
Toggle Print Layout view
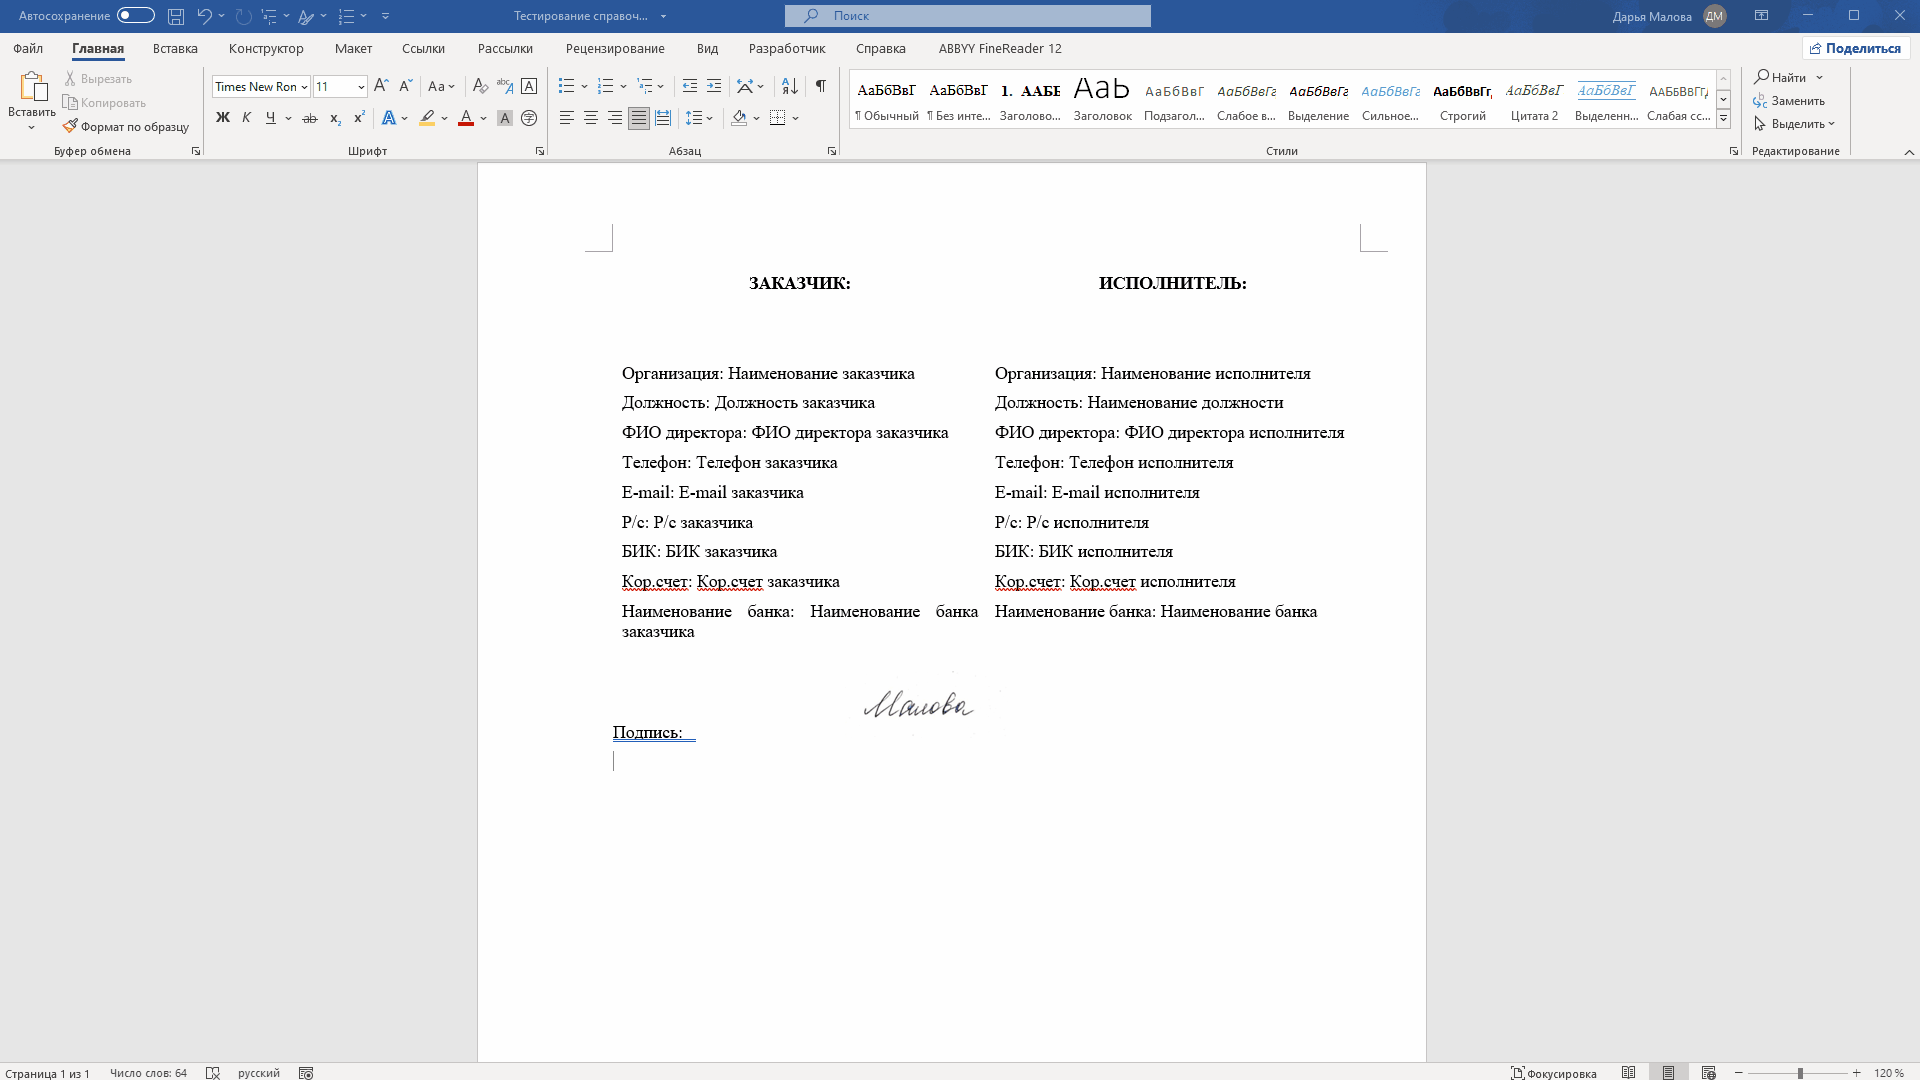[1669, 1072]
